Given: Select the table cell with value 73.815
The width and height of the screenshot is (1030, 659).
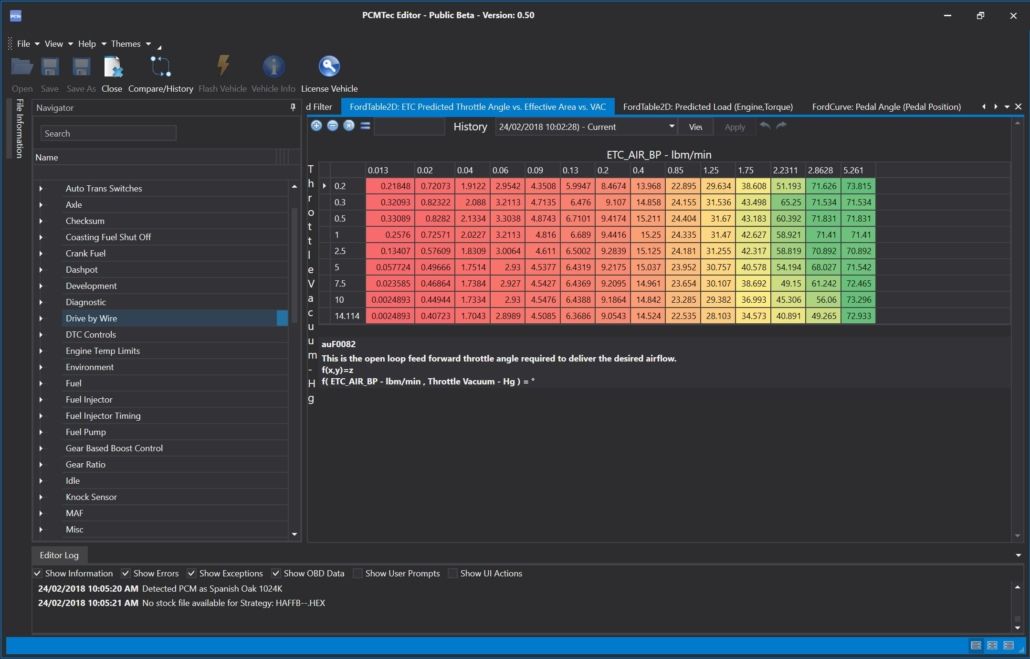Looking at the screenshot, I should [x=858, y=186].
